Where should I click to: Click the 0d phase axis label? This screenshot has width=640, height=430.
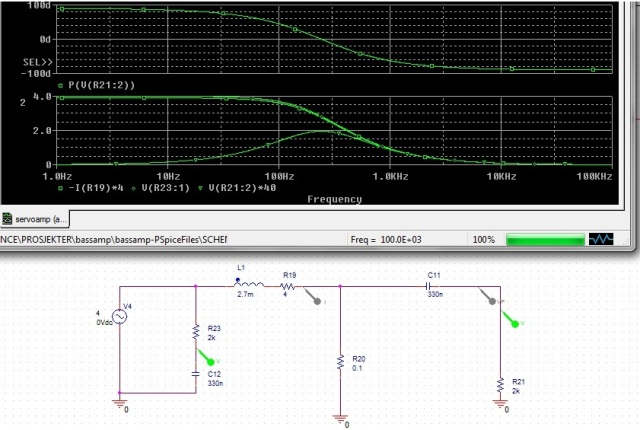[x=45, y=40]
